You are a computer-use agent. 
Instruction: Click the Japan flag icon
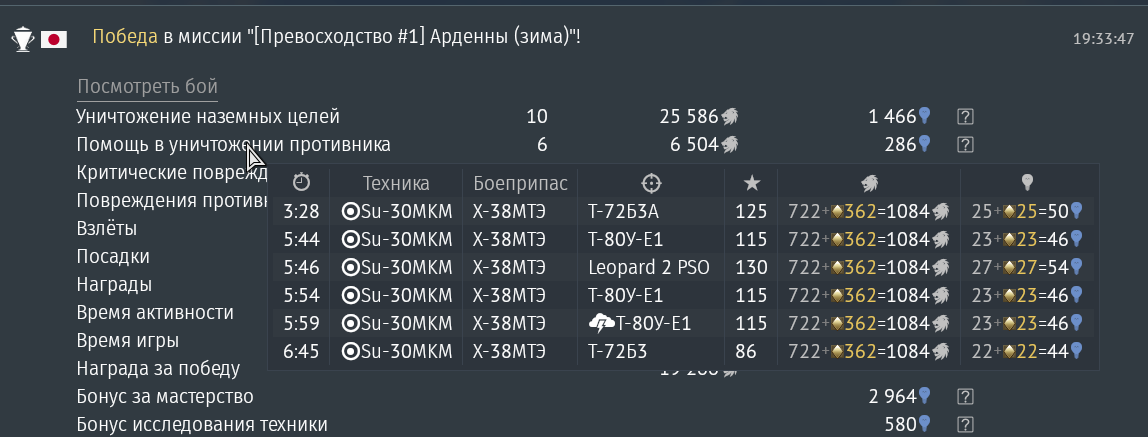pyautogui.click(x=53, y=39)
